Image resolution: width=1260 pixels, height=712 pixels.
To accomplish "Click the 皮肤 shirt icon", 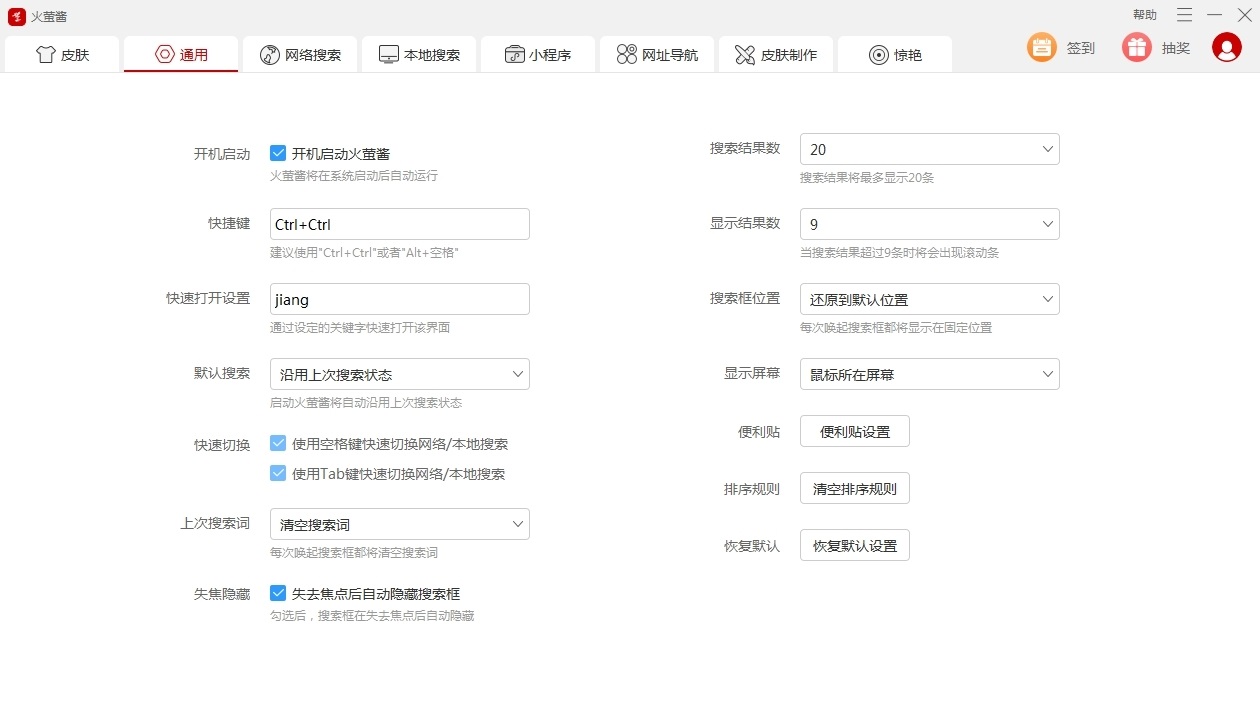I will tap(46, 55).
